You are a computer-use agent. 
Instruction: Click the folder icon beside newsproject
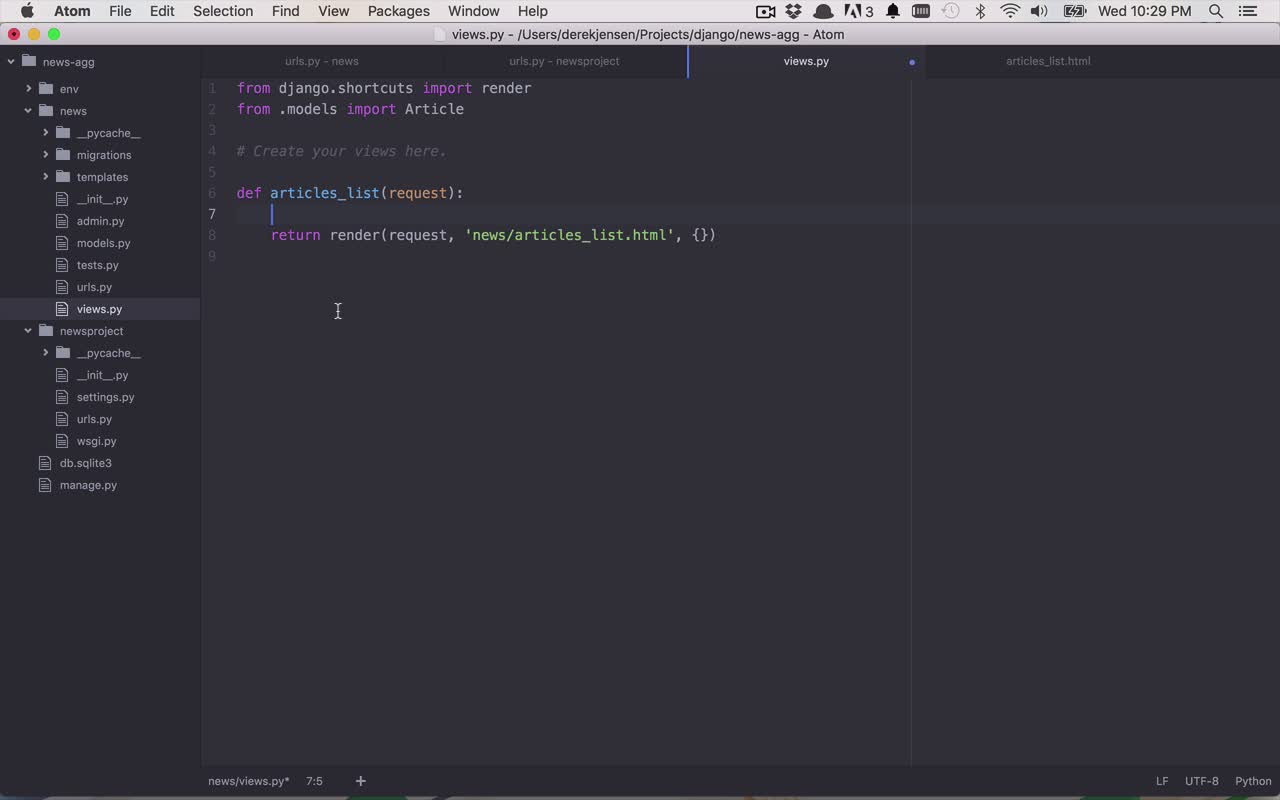click(46, 331)
